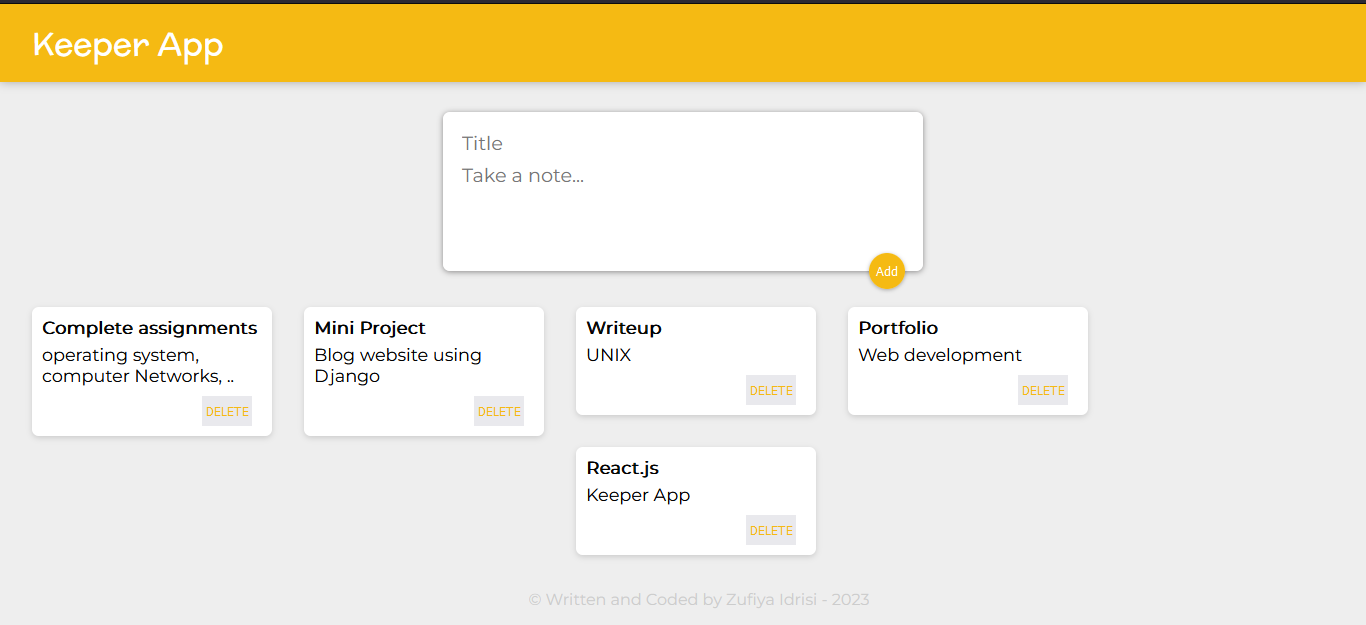This screenshot has width=1366, height=625.
Task: Click the UNIX note body text
Action: 608,355
